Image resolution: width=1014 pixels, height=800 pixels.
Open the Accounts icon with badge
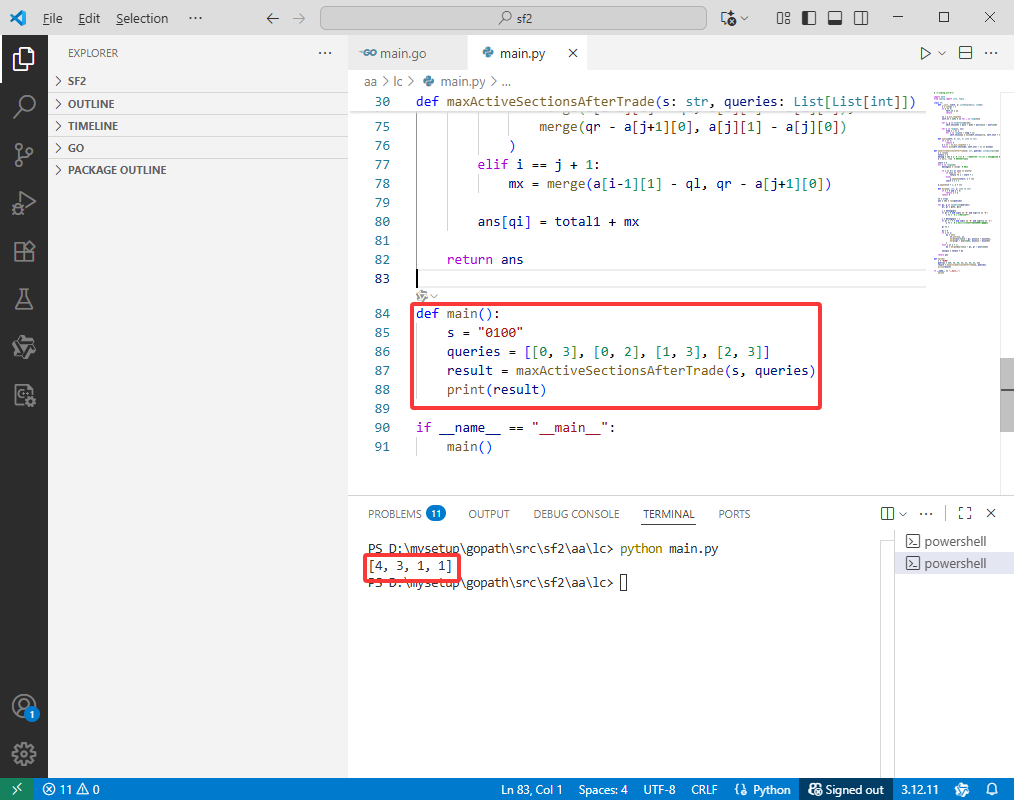coord(25,707)
